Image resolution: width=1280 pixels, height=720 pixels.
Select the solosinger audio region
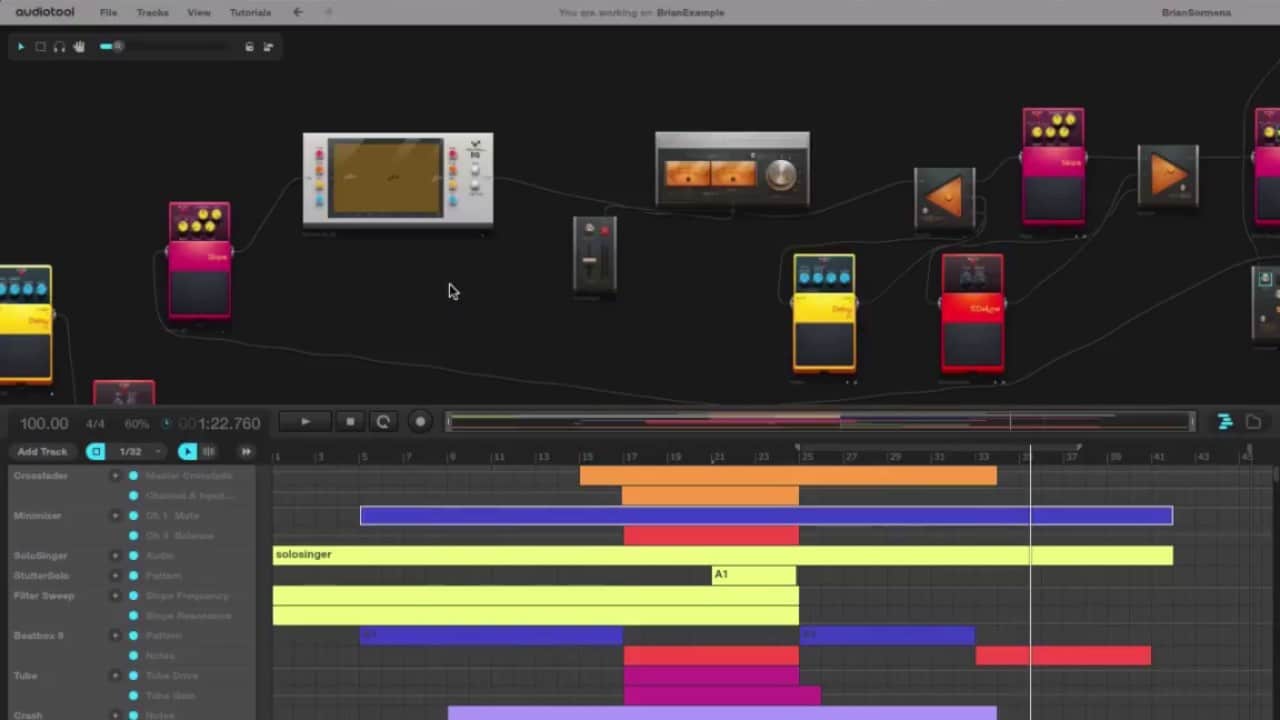point(723,555)
